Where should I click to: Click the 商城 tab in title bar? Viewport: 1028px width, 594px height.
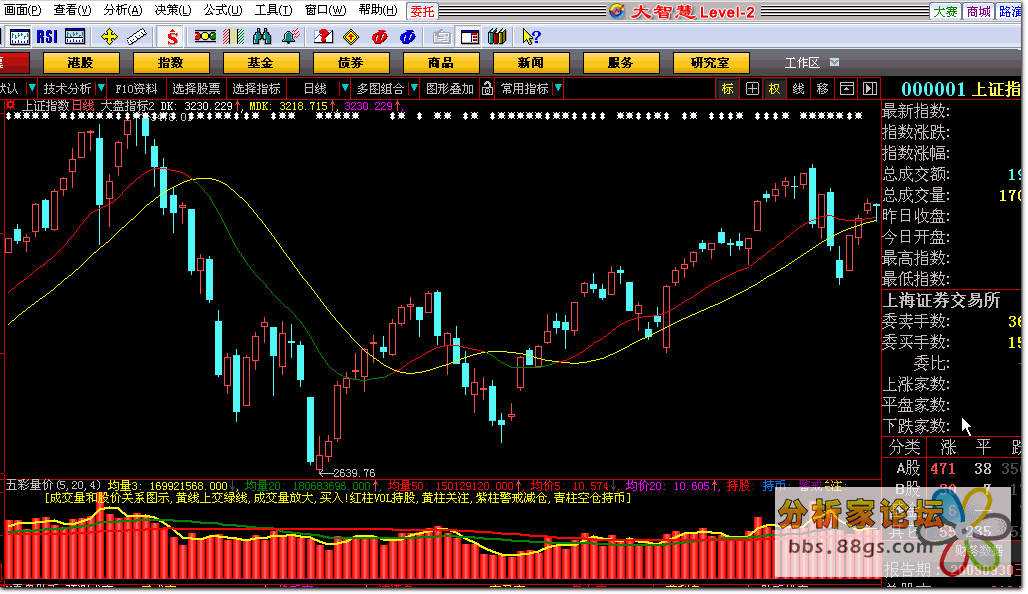[978, 11]
